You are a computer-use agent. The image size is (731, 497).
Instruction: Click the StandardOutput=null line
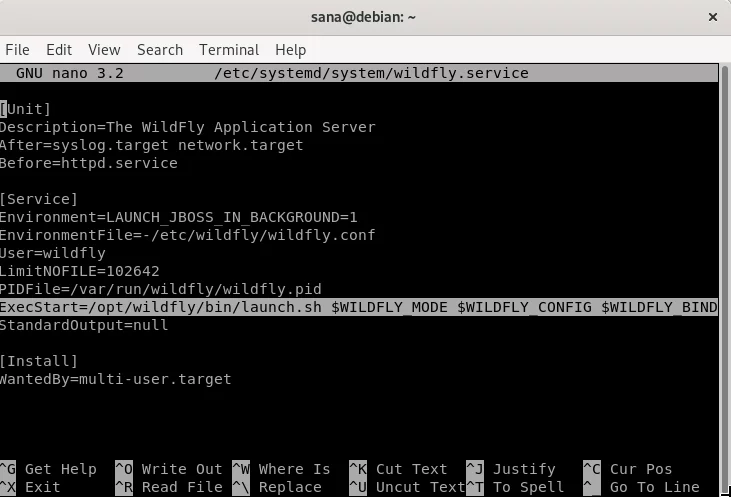84,325
